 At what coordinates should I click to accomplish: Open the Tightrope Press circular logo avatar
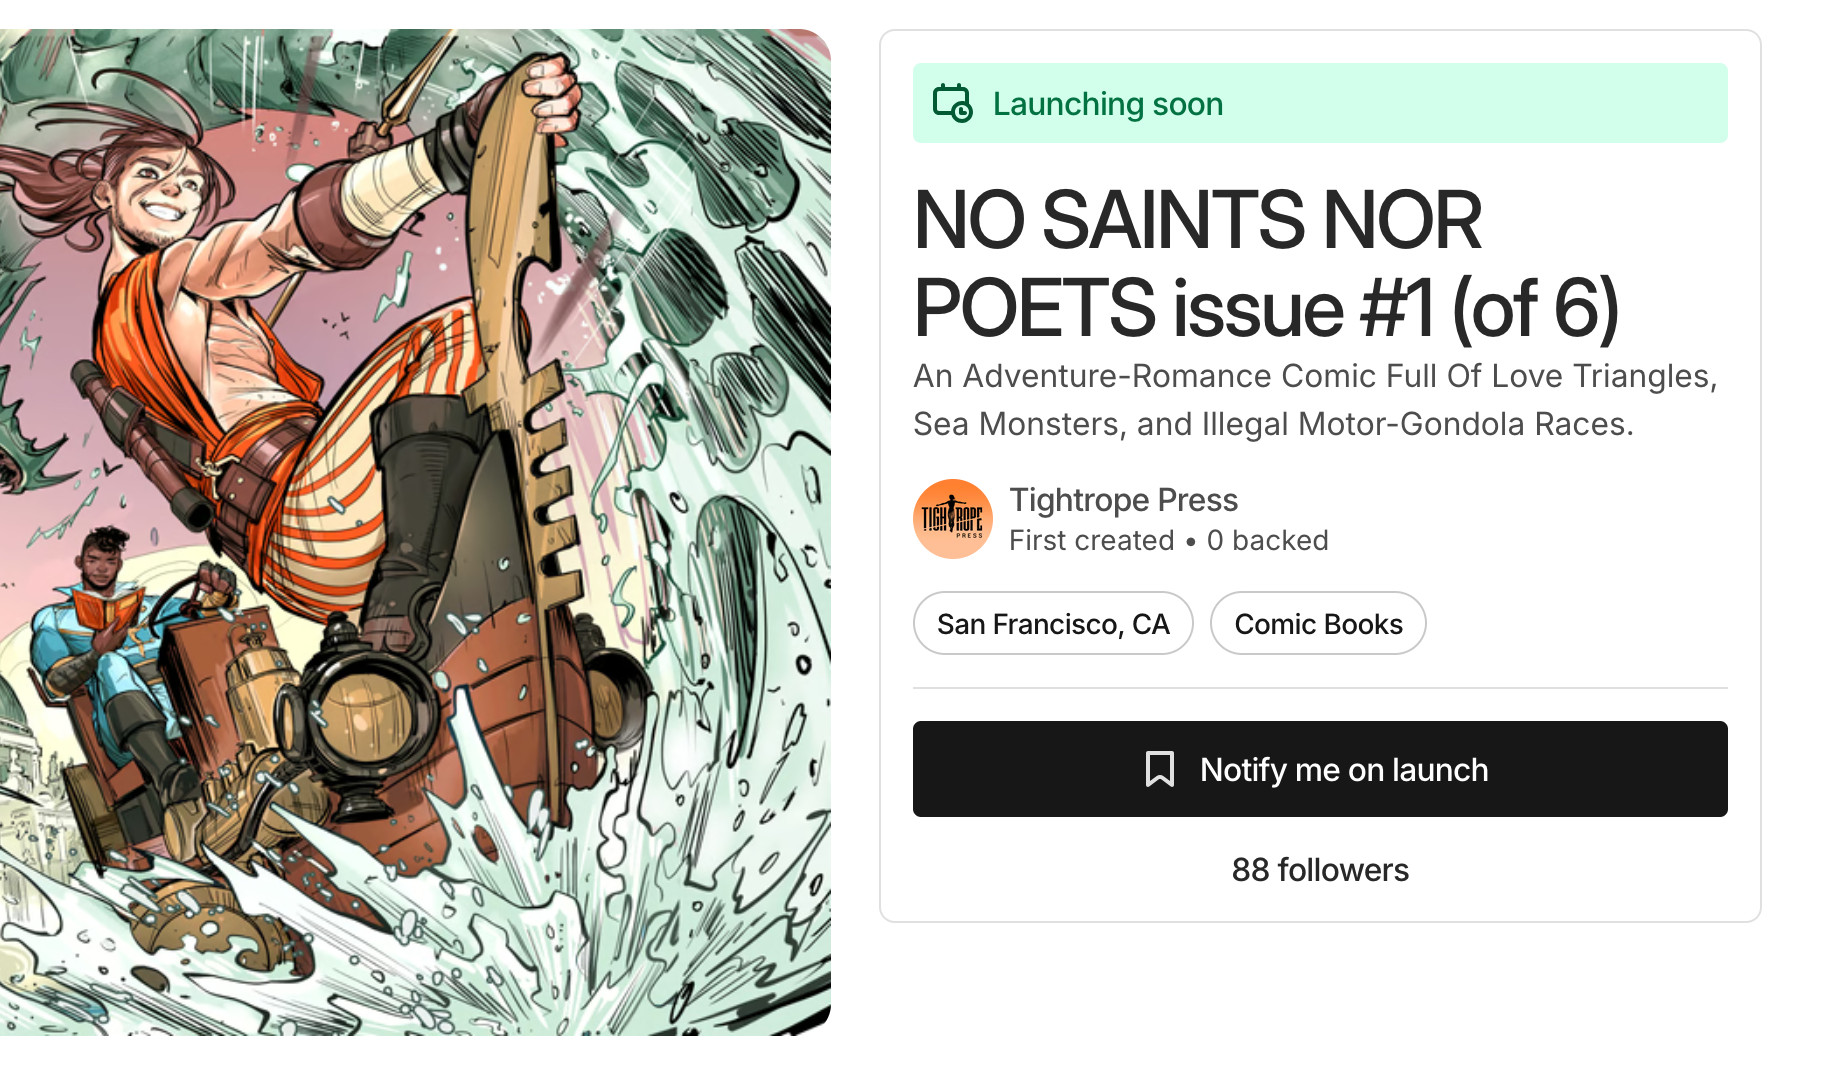952,519
